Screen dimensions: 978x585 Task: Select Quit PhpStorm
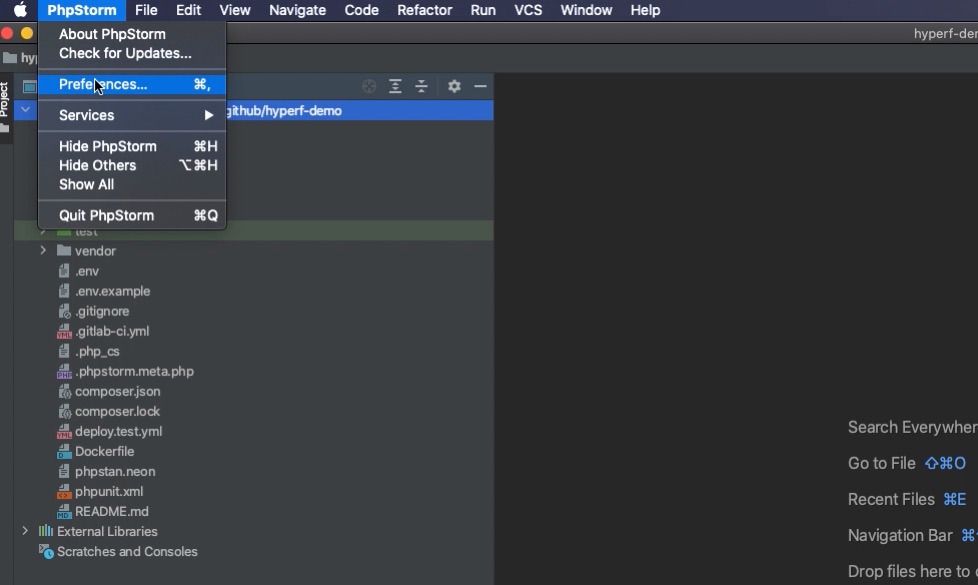coord(132,216)
